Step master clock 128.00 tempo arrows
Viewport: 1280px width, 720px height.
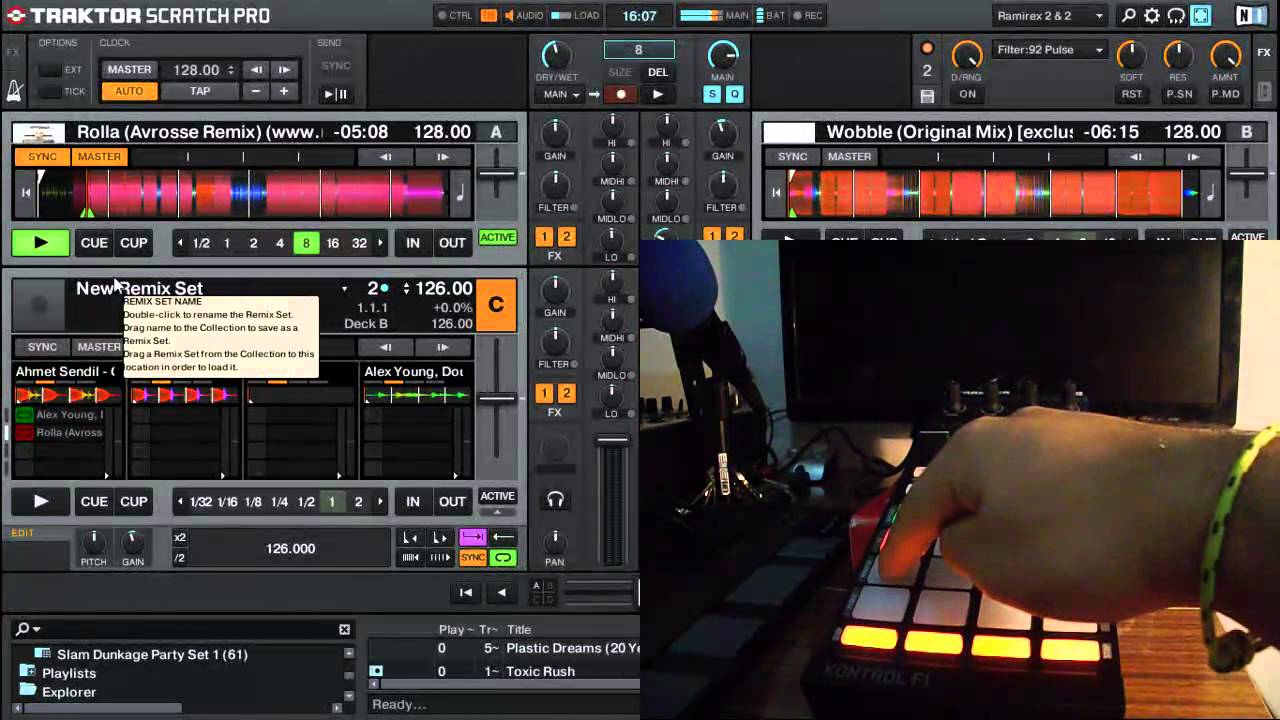click(231, 70)
